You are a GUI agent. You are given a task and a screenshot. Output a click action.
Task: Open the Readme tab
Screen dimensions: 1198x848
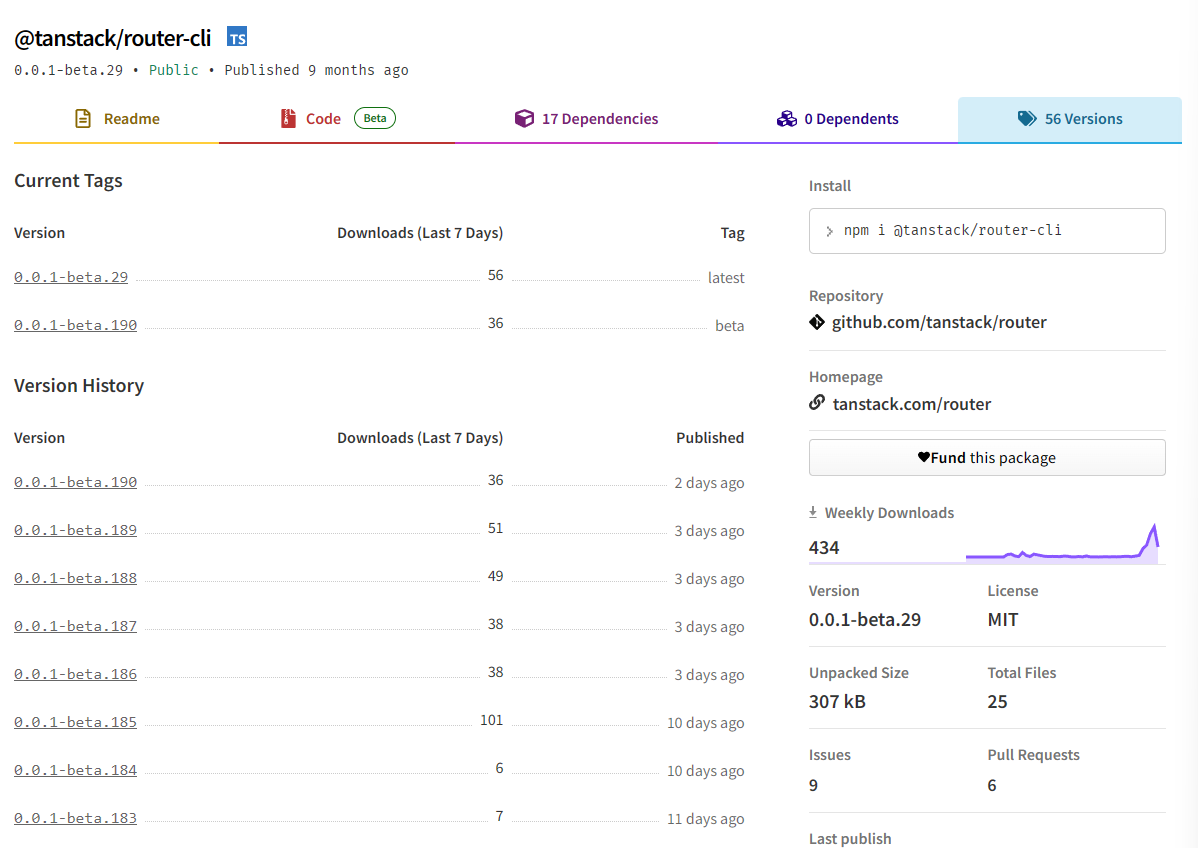(131, 119)
